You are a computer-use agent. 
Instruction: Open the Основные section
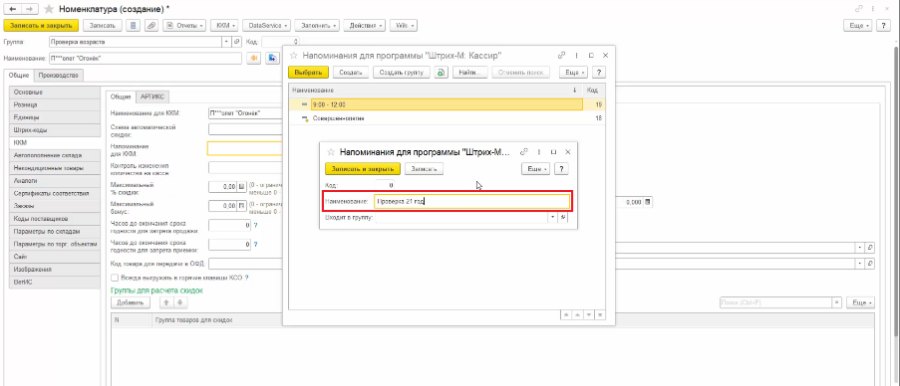tap(55, 92)
